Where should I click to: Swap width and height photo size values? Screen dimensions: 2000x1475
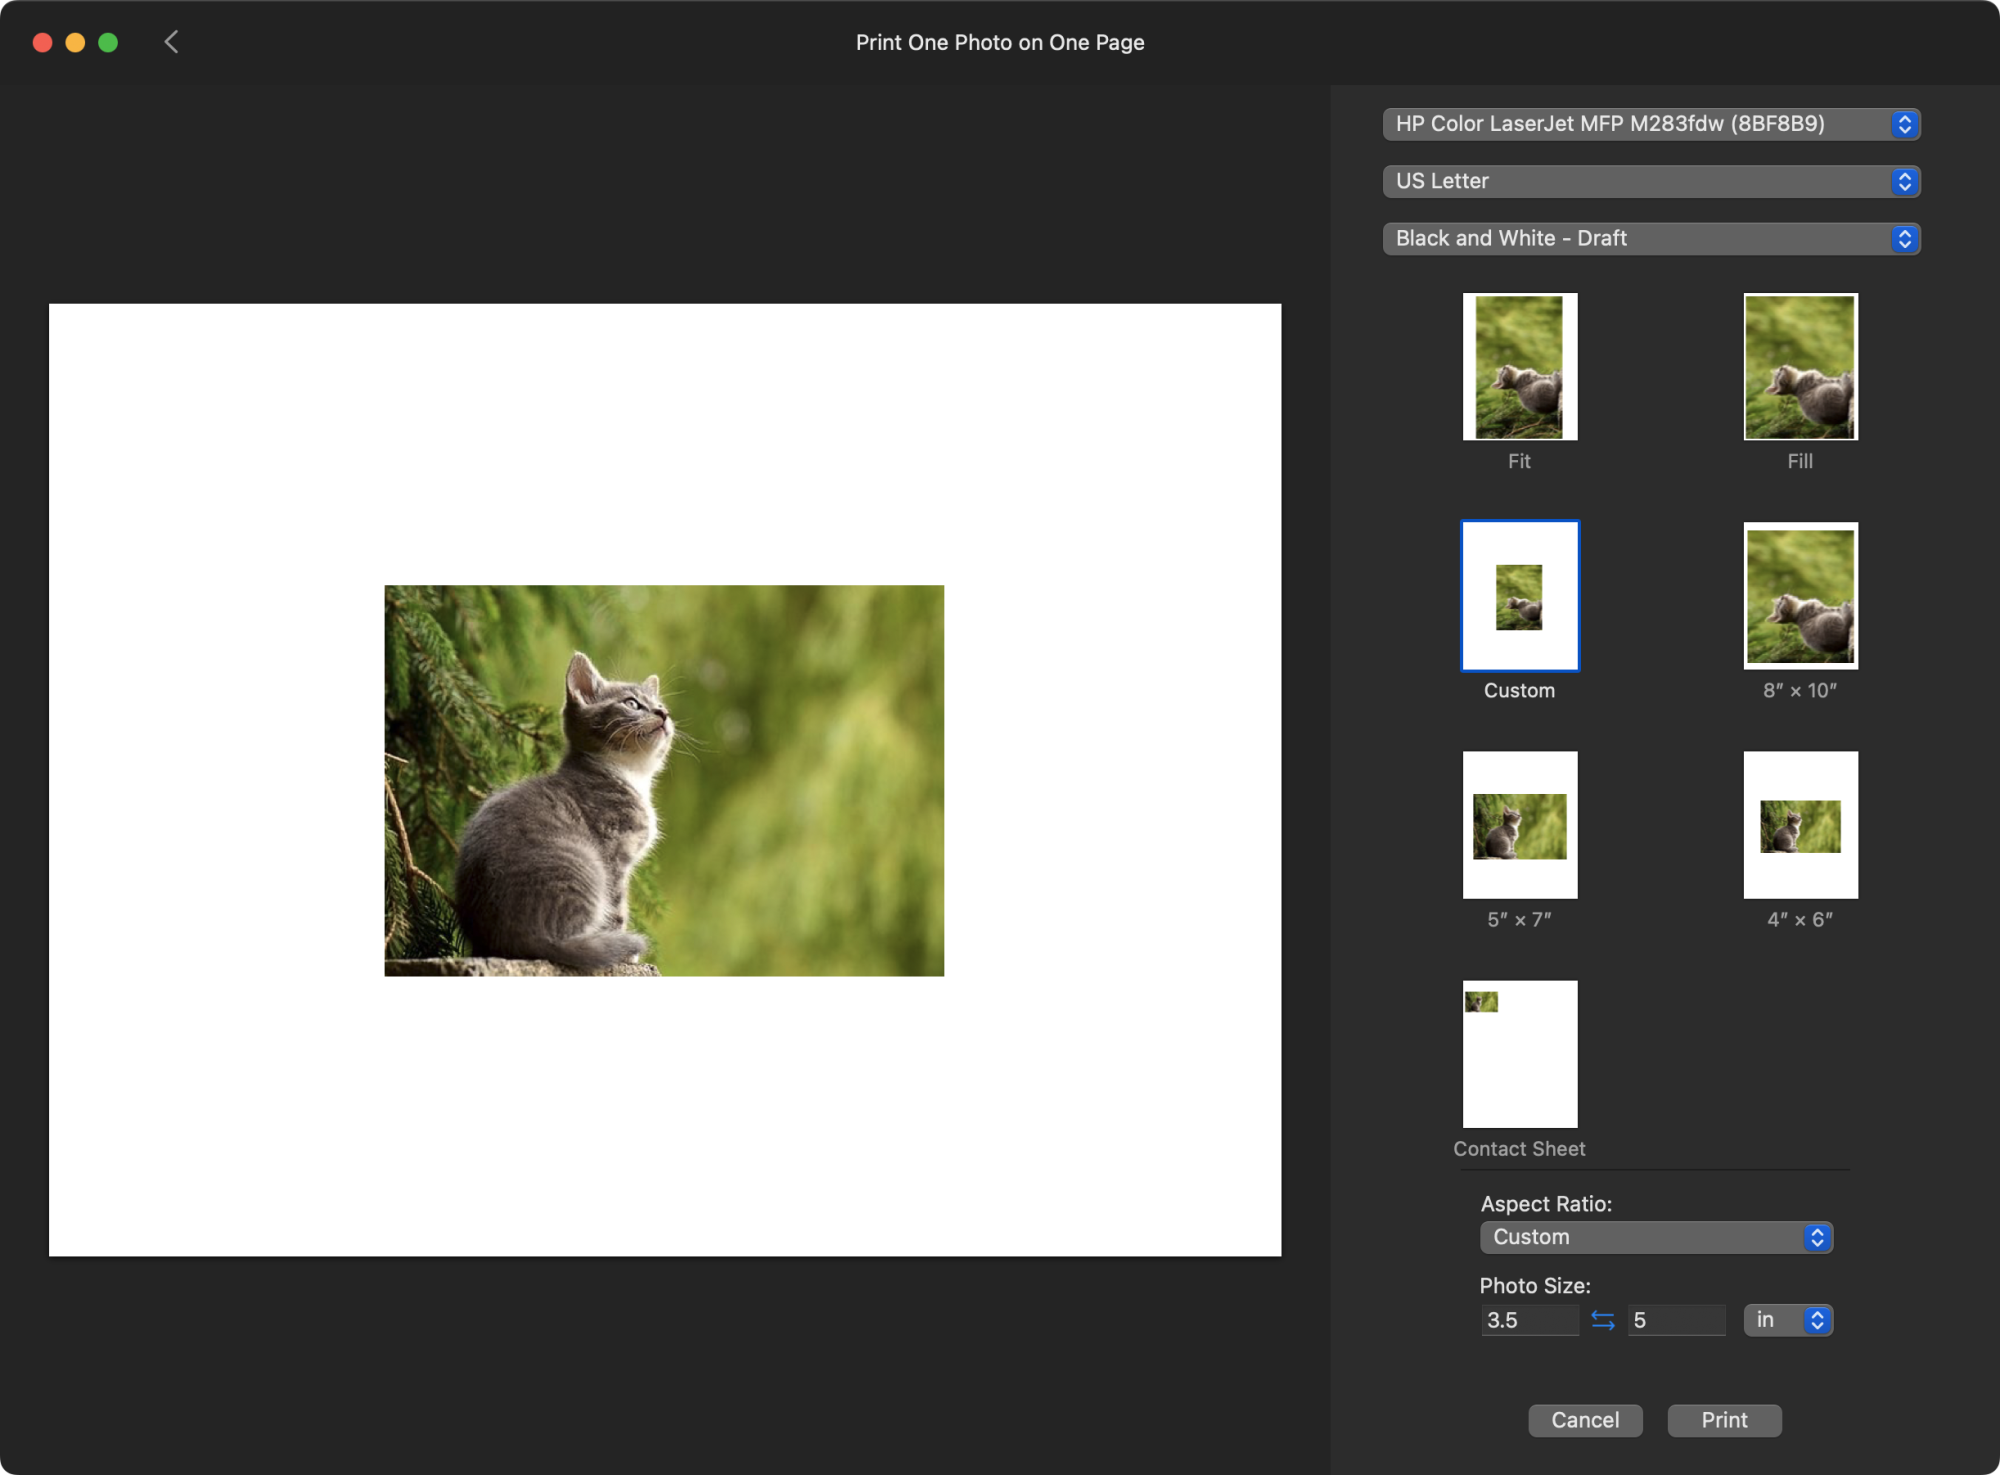pyautogui.click(x=1603, y=1320)
